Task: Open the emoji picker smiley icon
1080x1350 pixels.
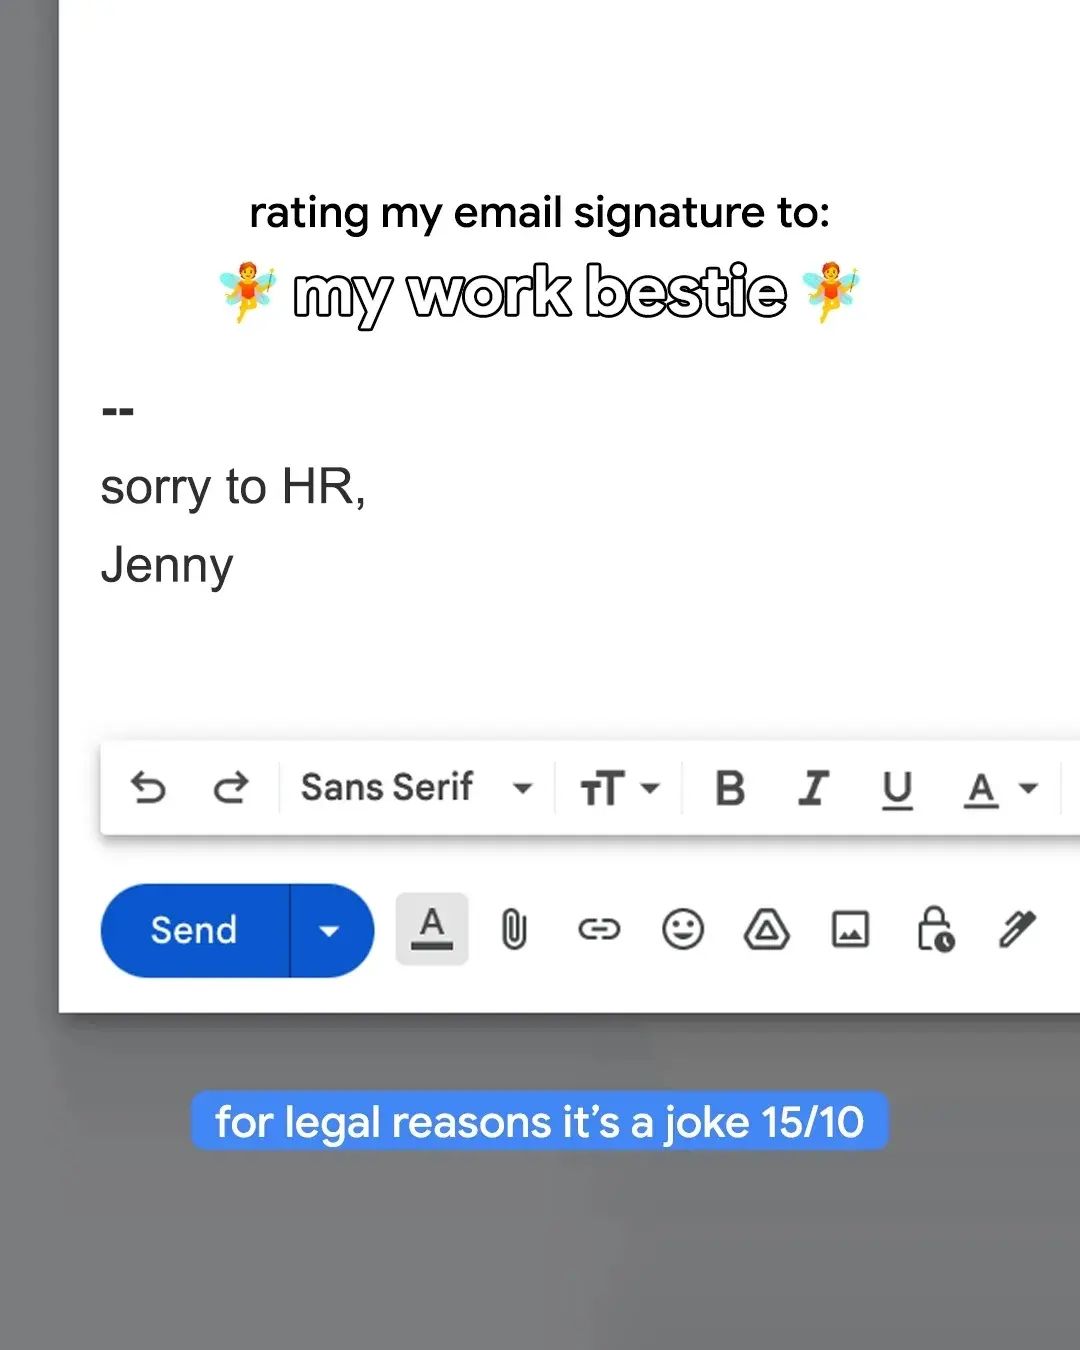Action: [683, 930]
